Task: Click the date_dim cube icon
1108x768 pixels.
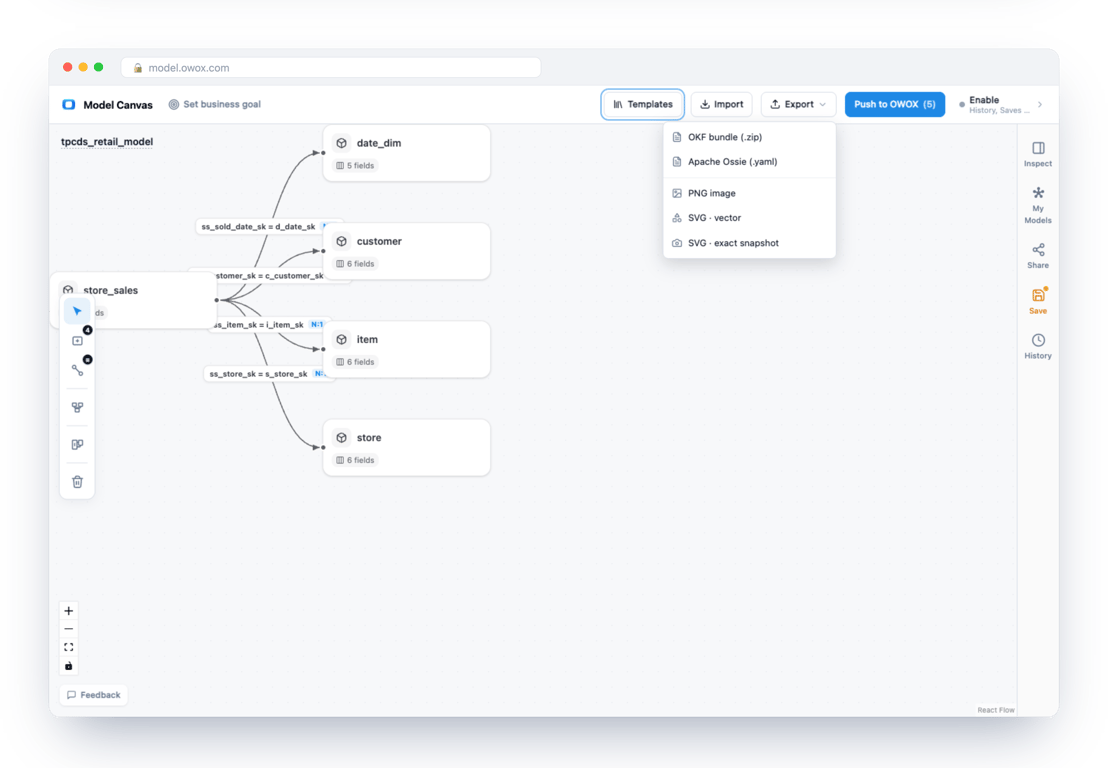Action: click(341, 143)
